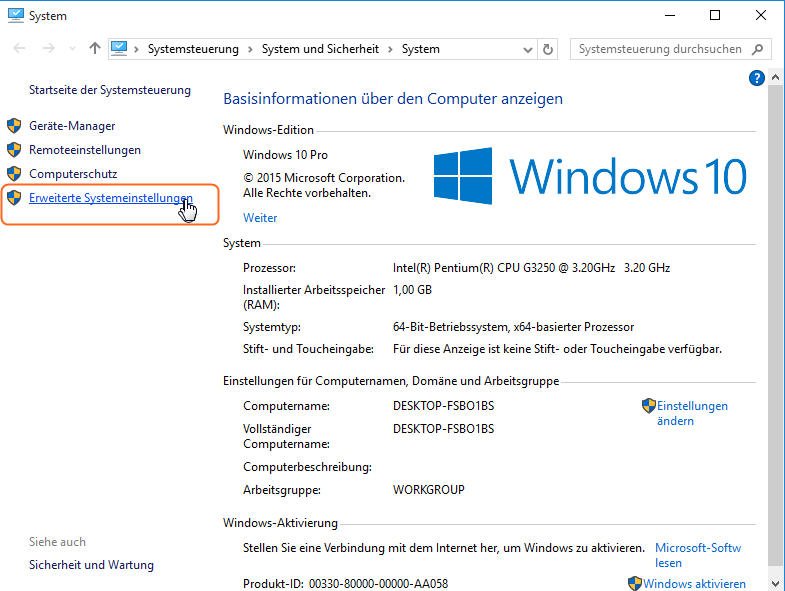Minimize the System window
This screenshot has height=591, width=785.
pyautogui.click(x=669, y=15)
